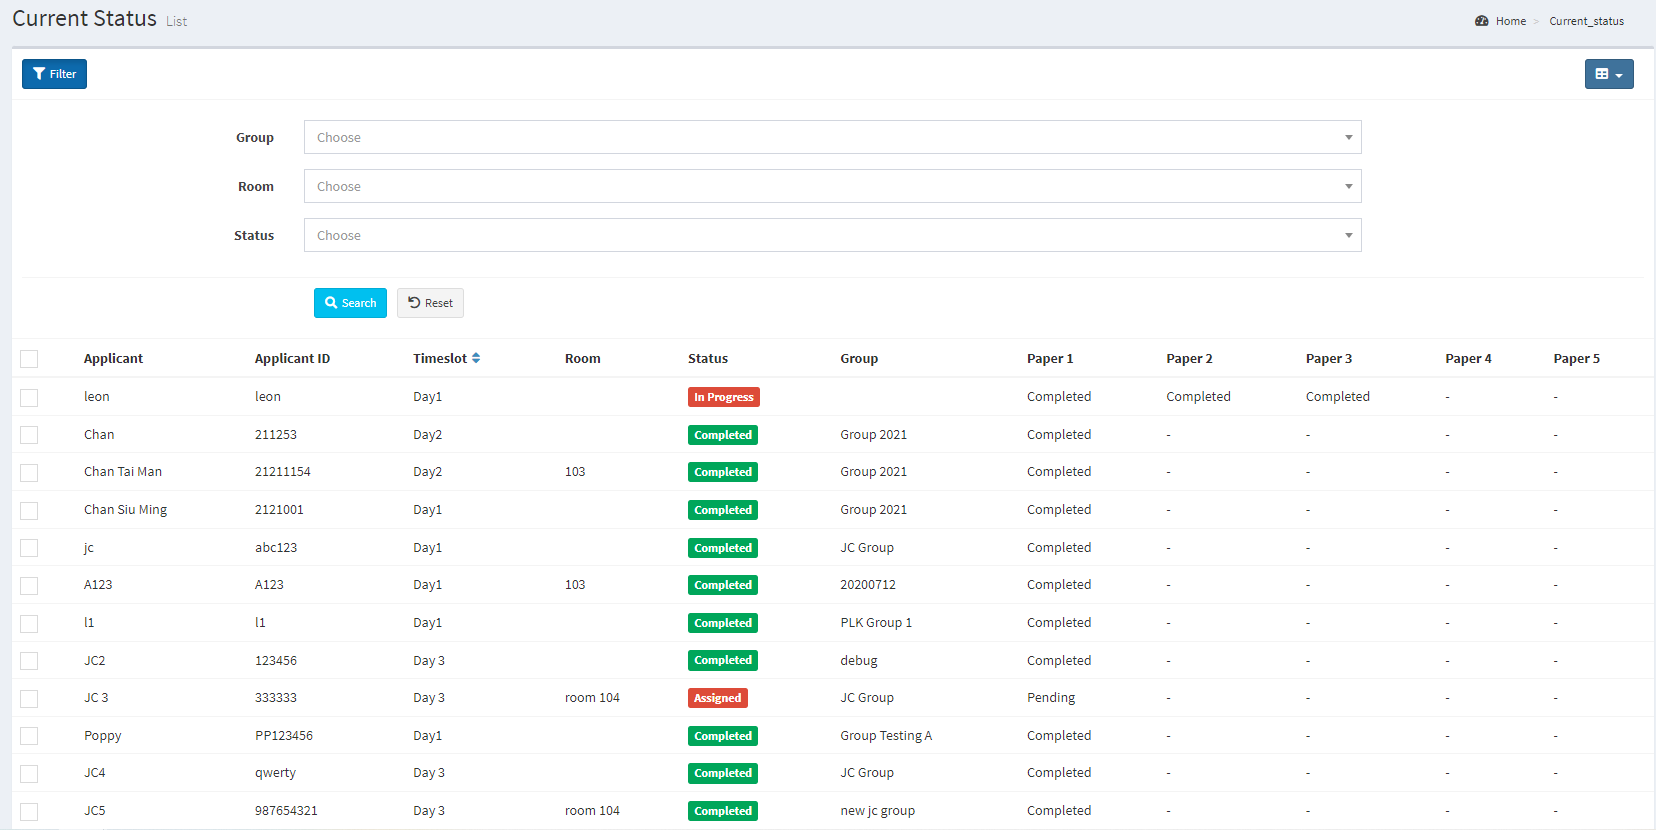Click the Timeslot sort arrows icon
This screenshot has width=1656, height=830.
click(476, 358)
